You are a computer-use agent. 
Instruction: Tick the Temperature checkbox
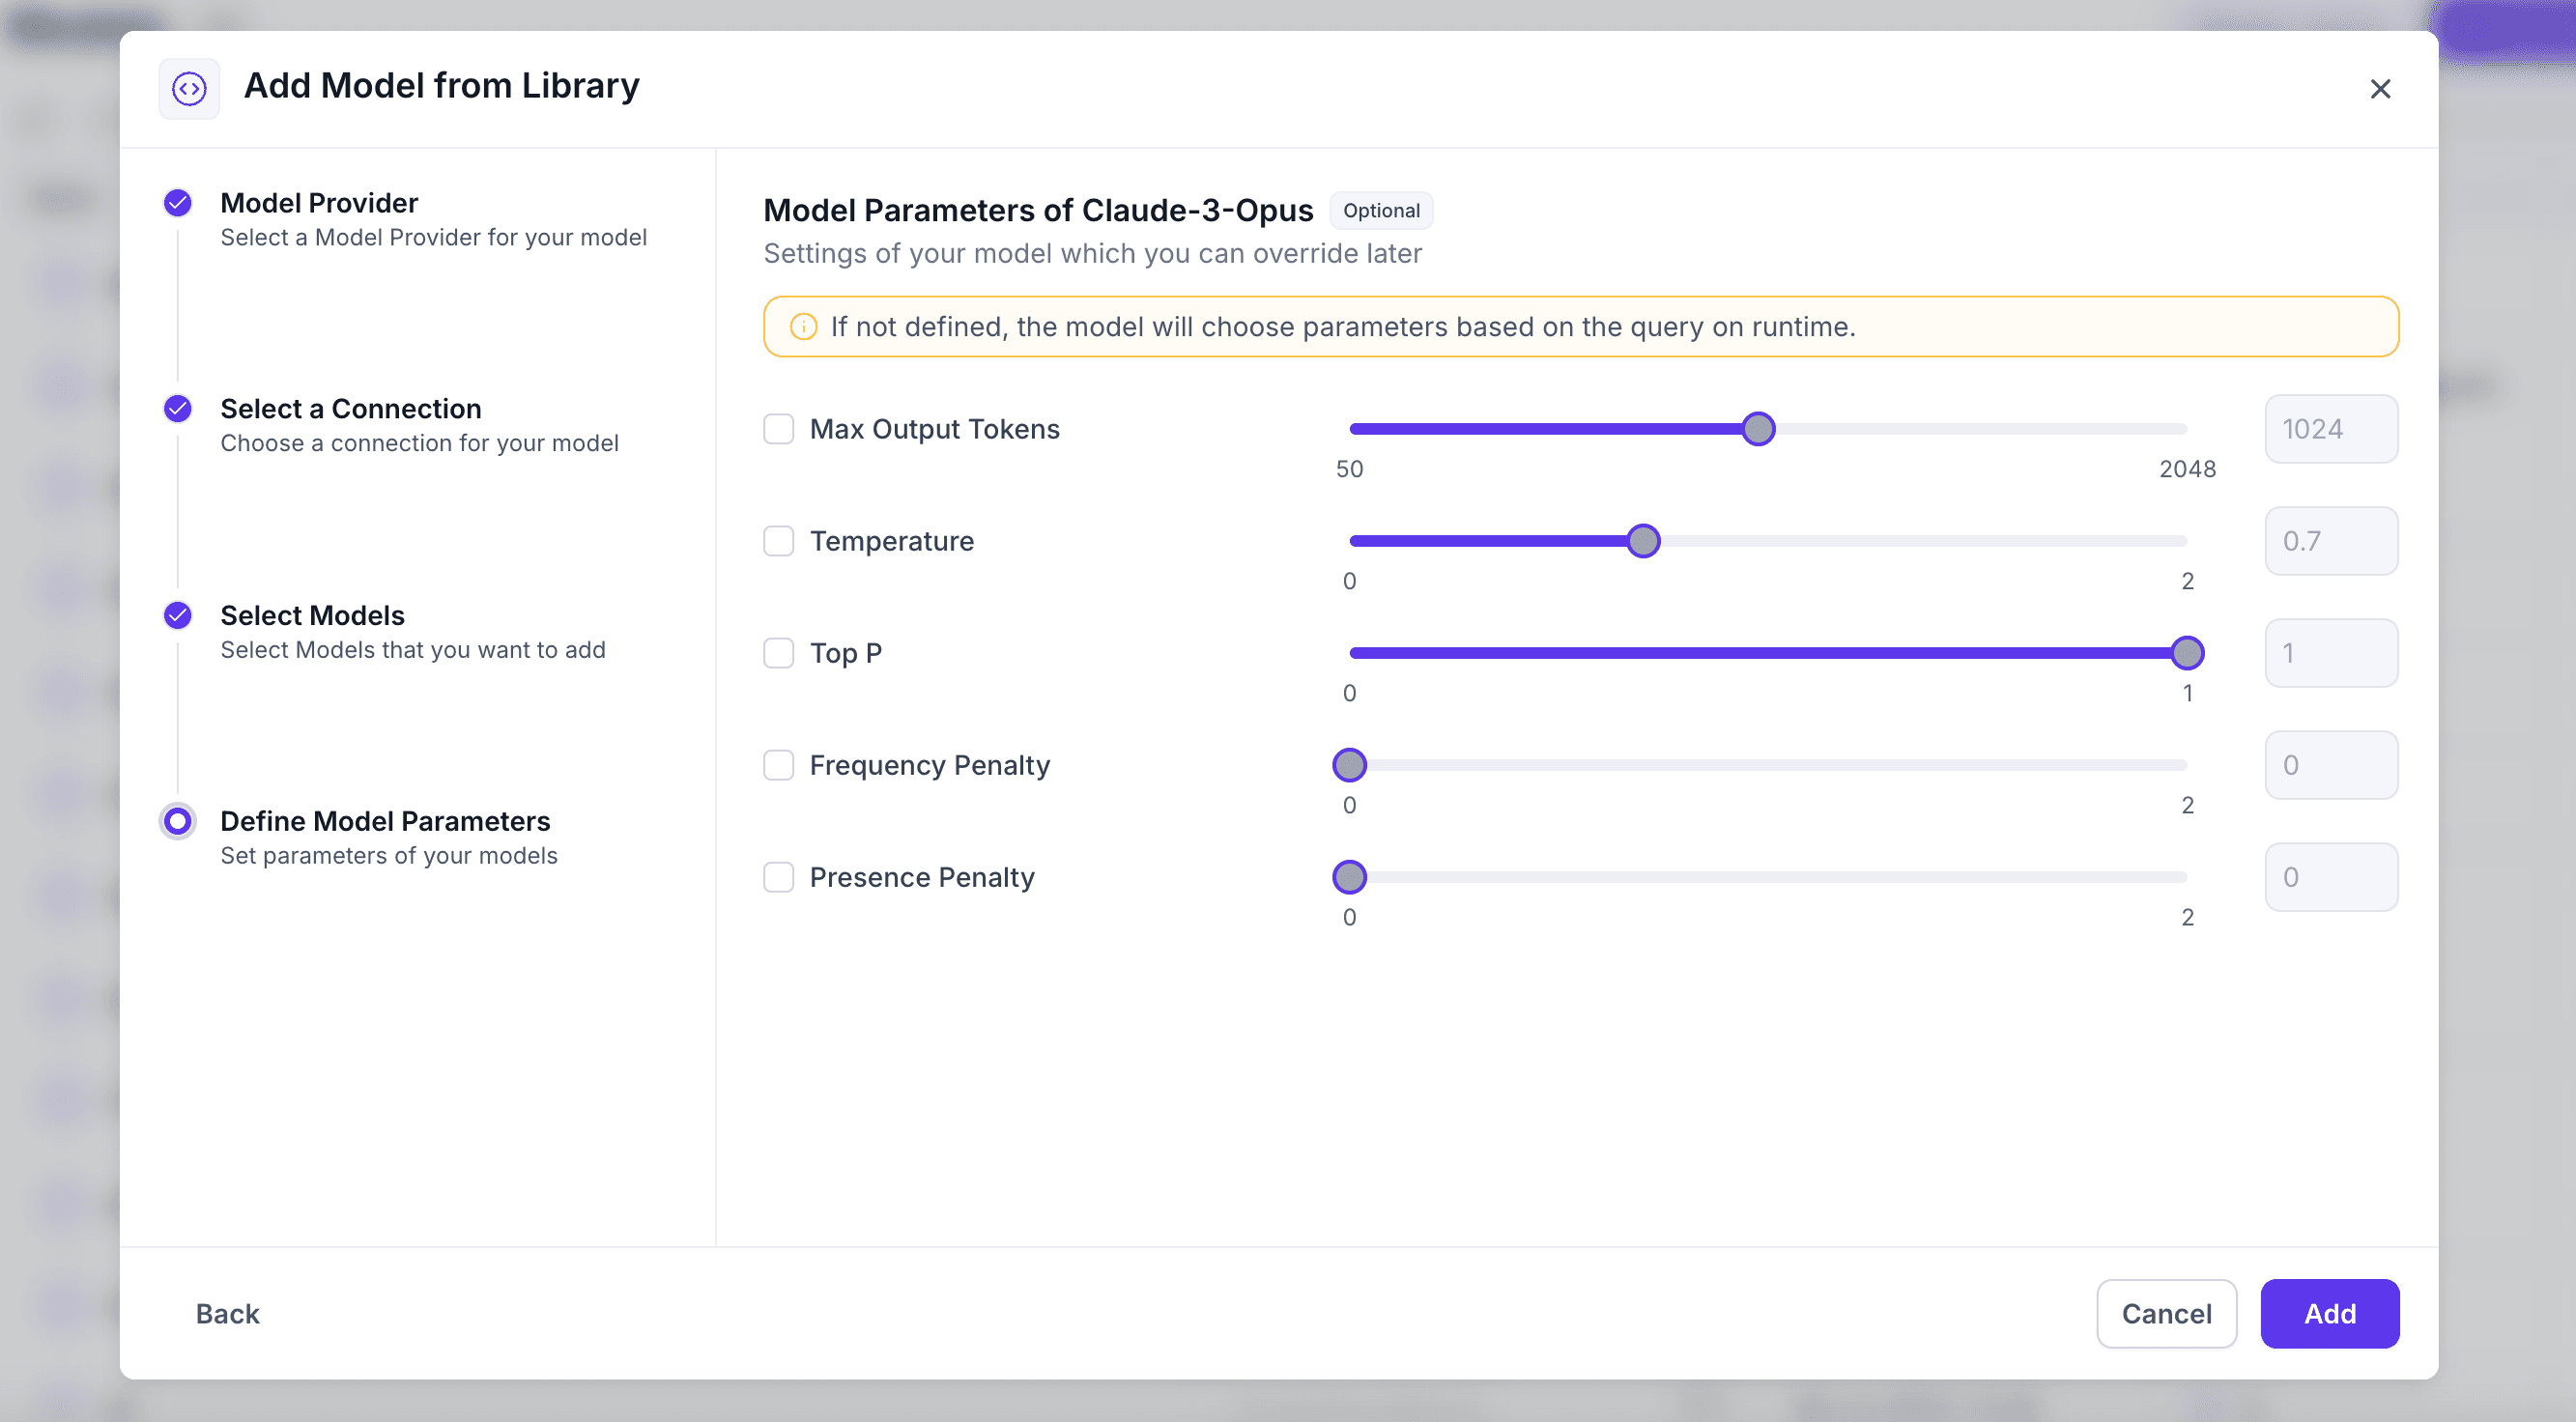pos(778,541)
